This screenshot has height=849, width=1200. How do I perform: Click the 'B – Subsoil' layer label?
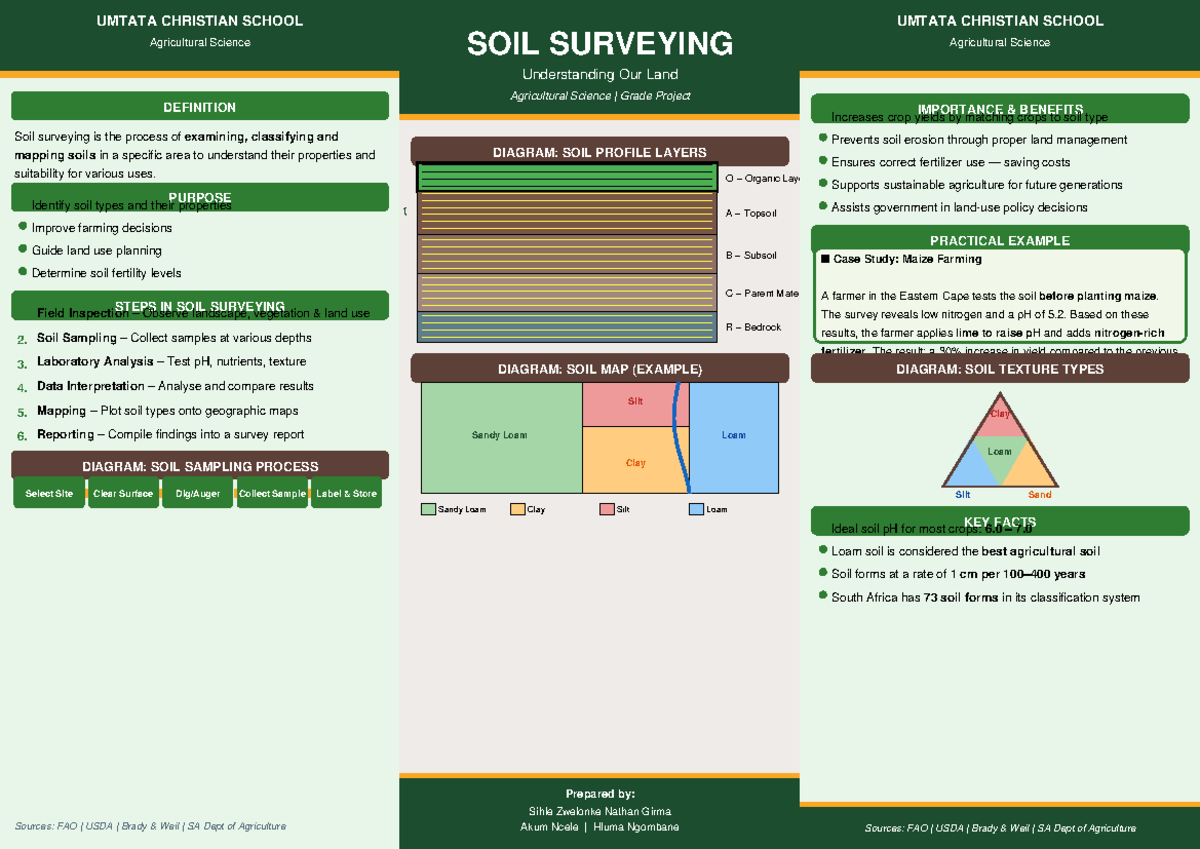click(x=751, y=255)
